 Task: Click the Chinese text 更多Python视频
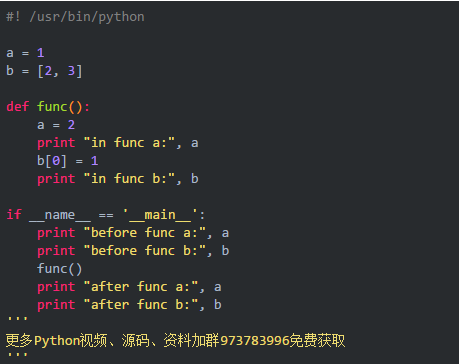point(56,341)
